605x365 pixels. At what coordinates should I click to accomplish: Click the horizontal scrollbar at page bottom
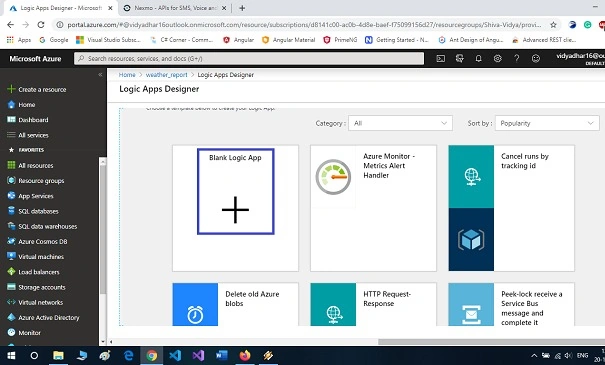click(x=492, y=342)
